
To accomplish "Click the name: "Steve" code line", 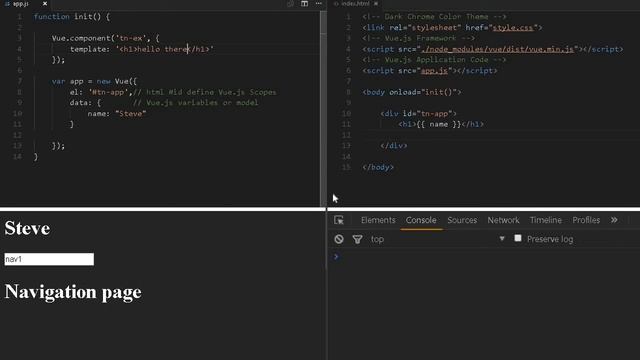I will 117,113.
